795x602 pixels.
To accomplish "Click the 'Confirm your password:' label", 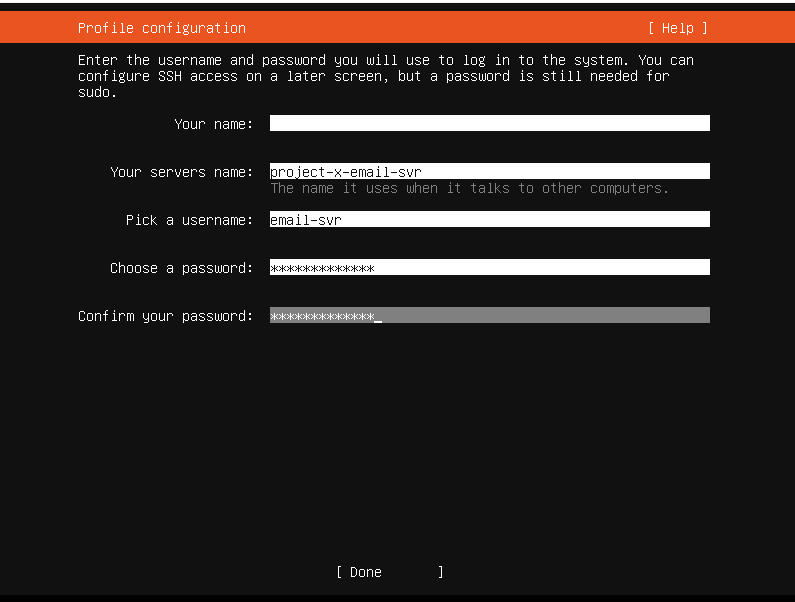I will coord(165,316).
